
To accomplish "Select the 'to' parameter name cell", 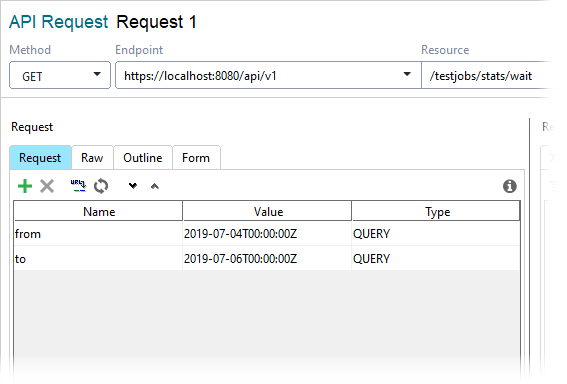I will 98,259.
